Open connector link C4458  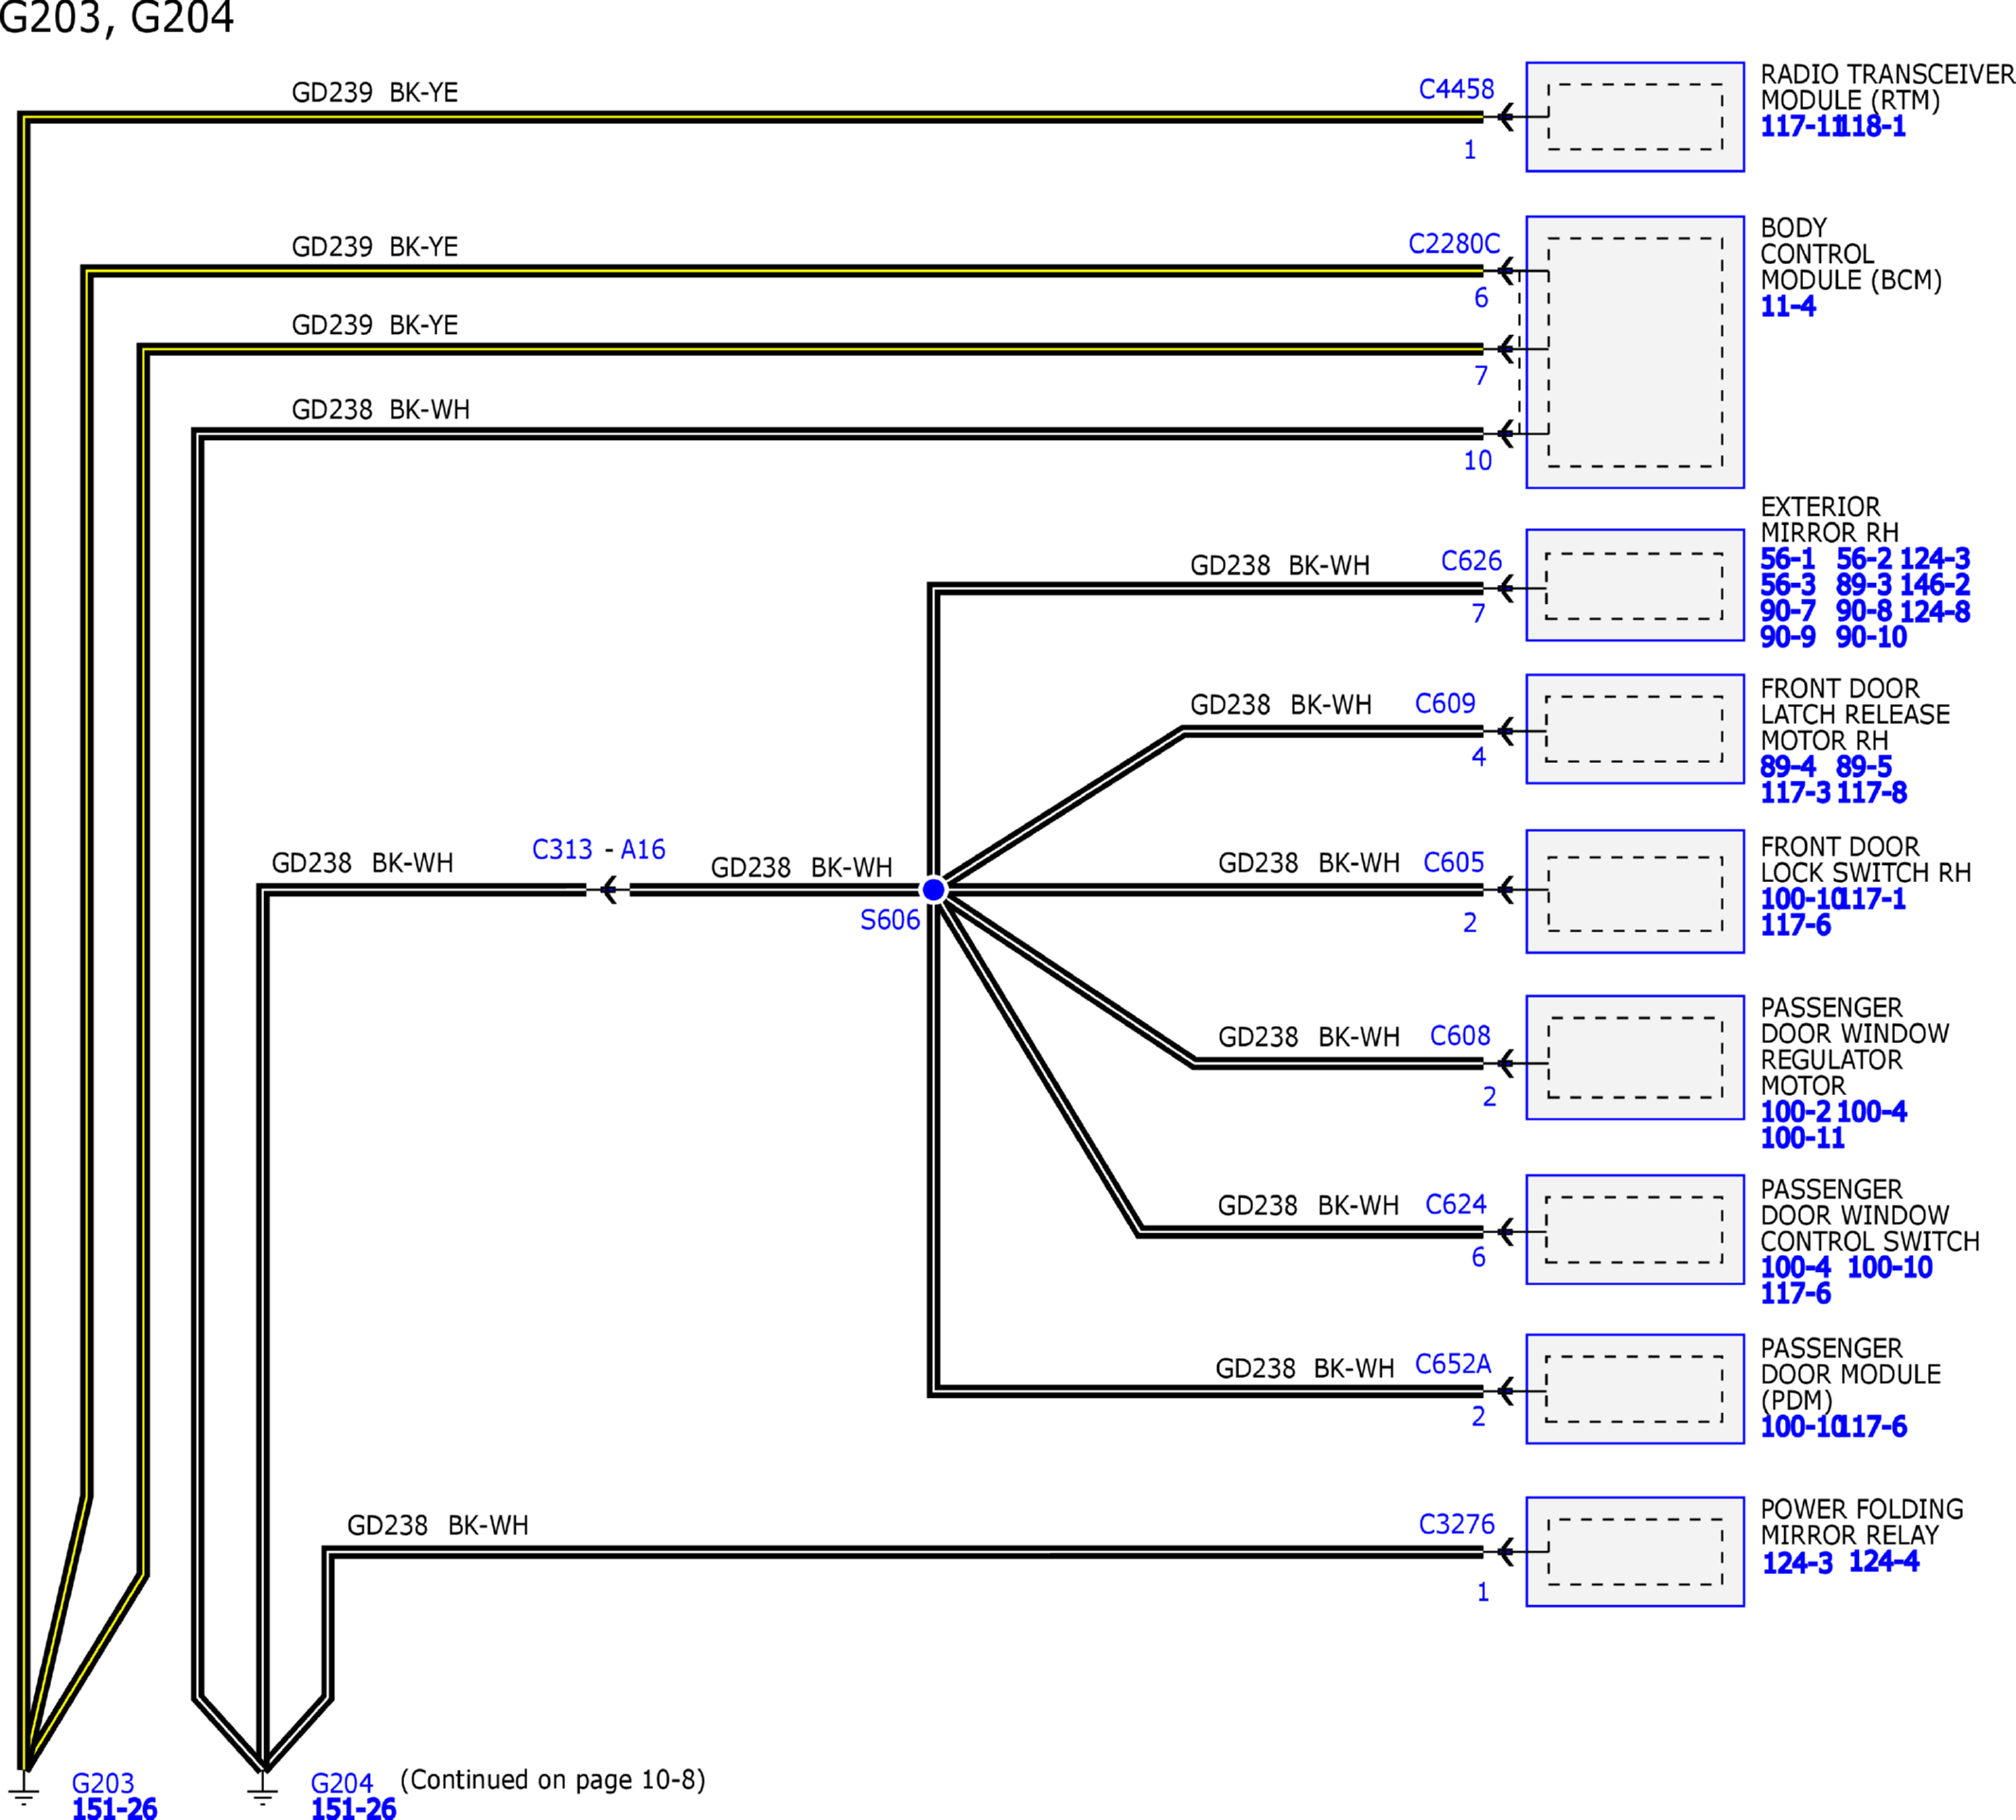pyautogui.click(x=1456, y=89)
